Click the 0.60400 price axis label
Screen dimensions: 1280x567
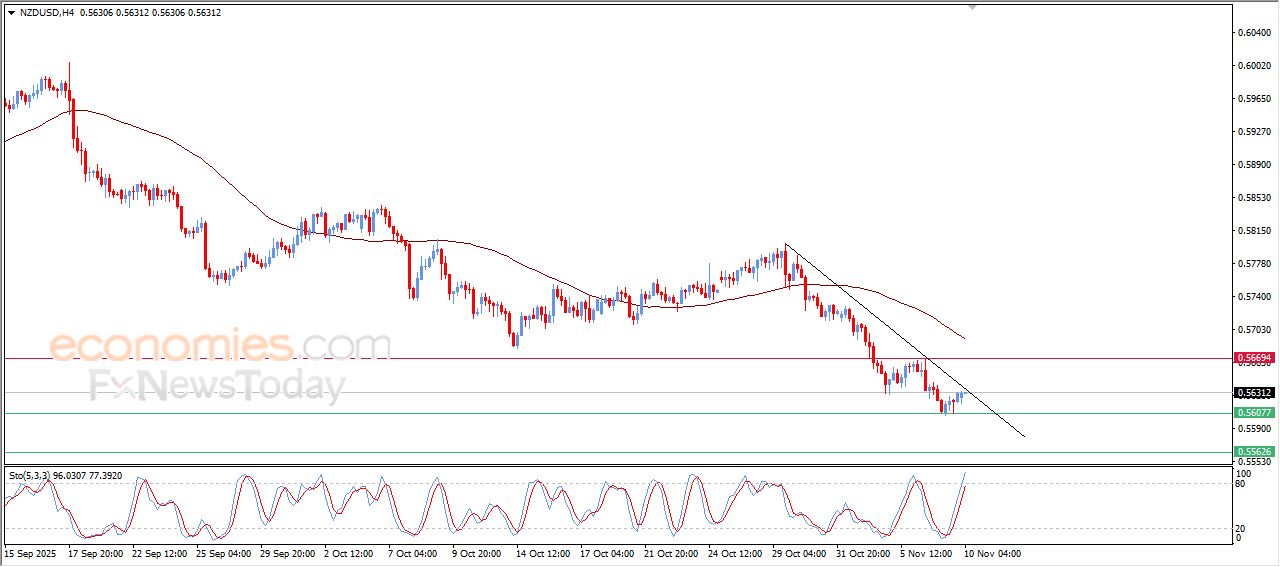1253,32
